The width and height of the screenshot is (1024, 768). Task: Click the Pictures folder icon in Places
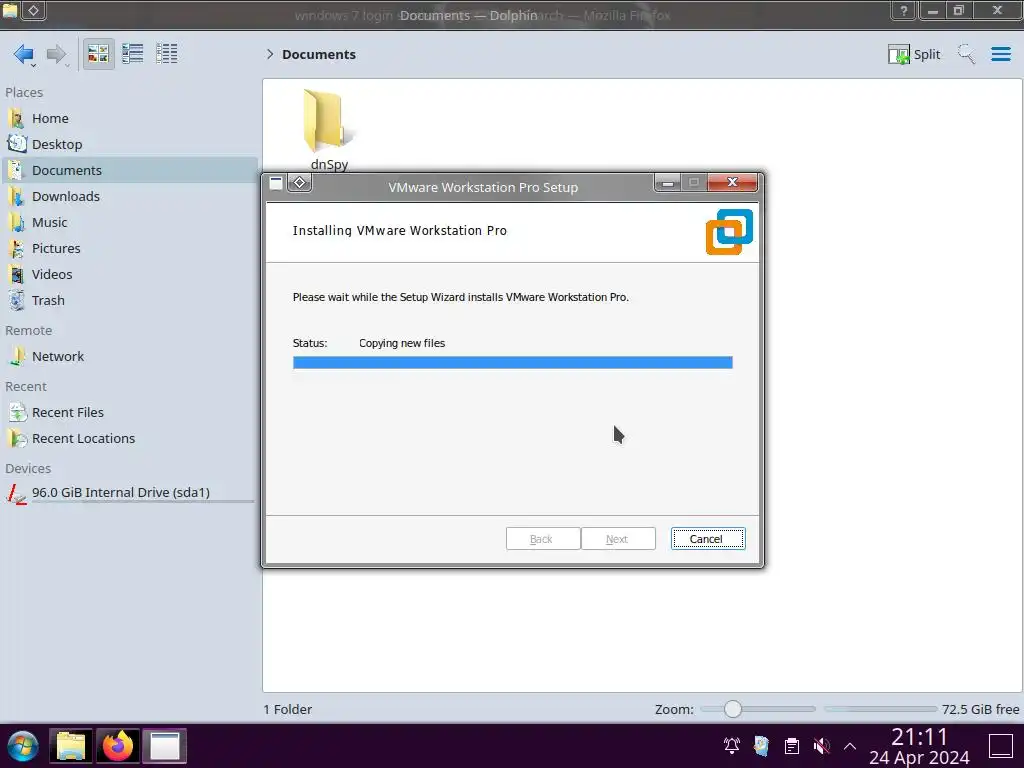coord(16,249)
